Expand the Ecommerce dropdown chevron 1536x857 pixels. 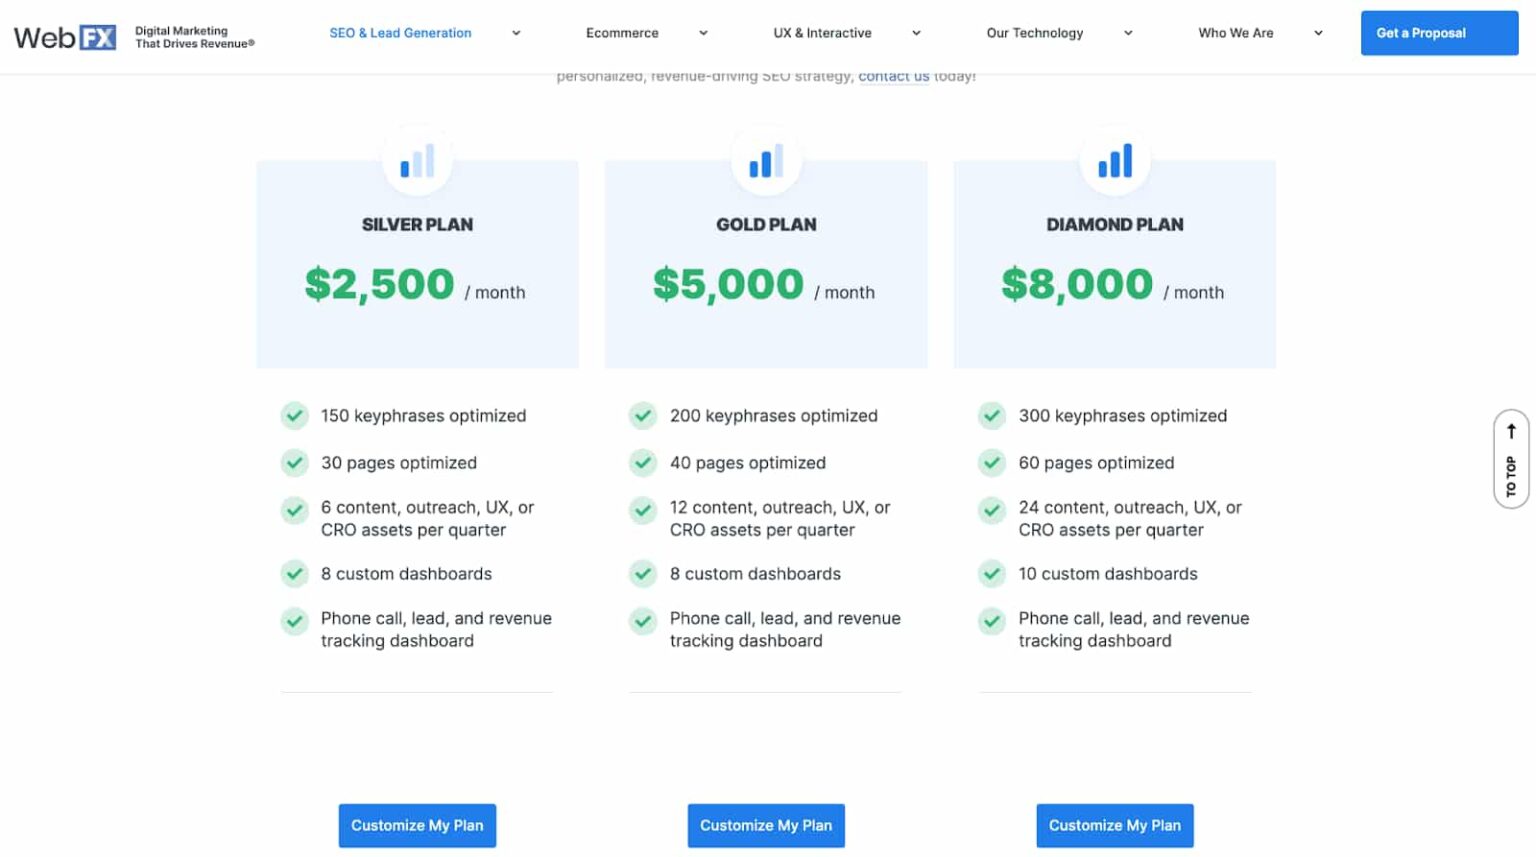coord(704,33)
